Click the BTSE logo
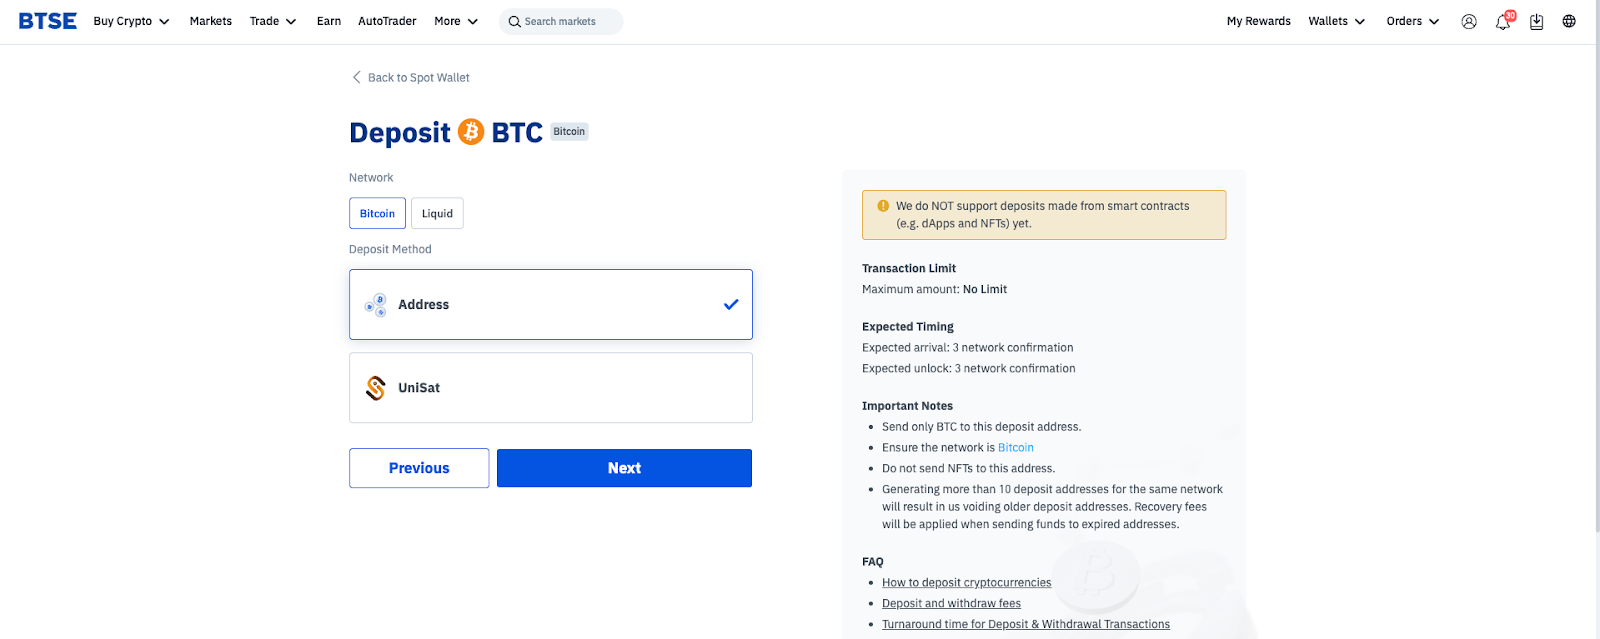 tap(48, 21)
